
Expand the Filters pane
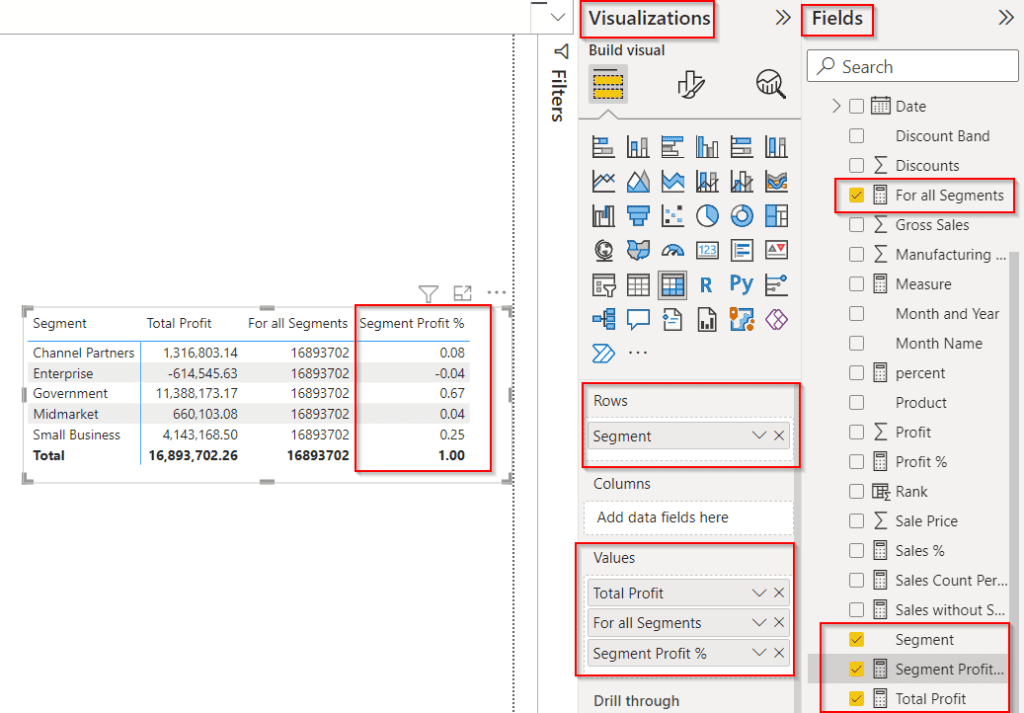560,52
